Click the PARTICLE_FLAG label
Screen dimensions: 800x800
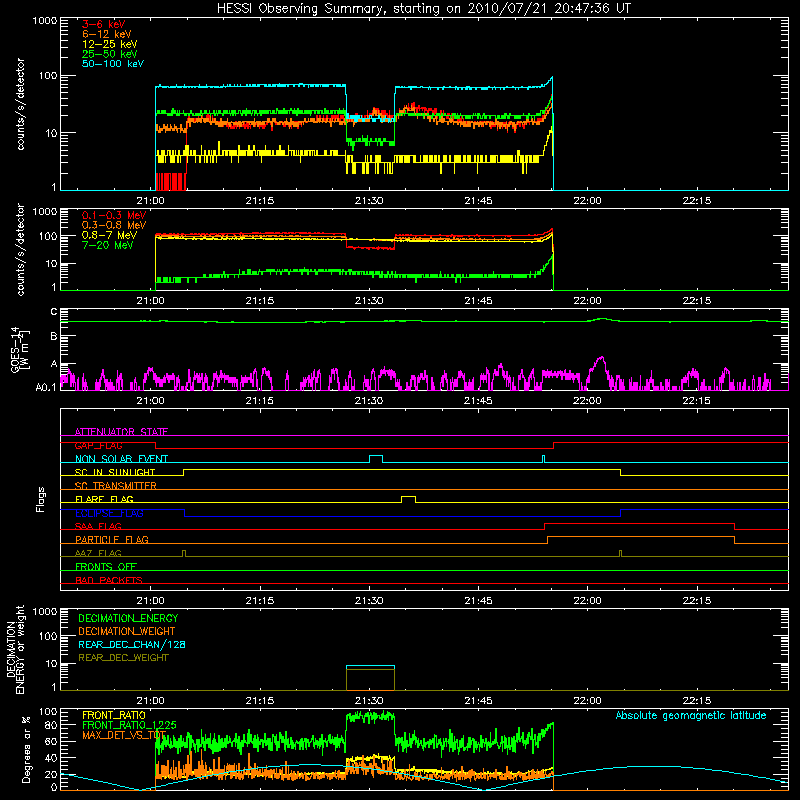pos(112,539)
